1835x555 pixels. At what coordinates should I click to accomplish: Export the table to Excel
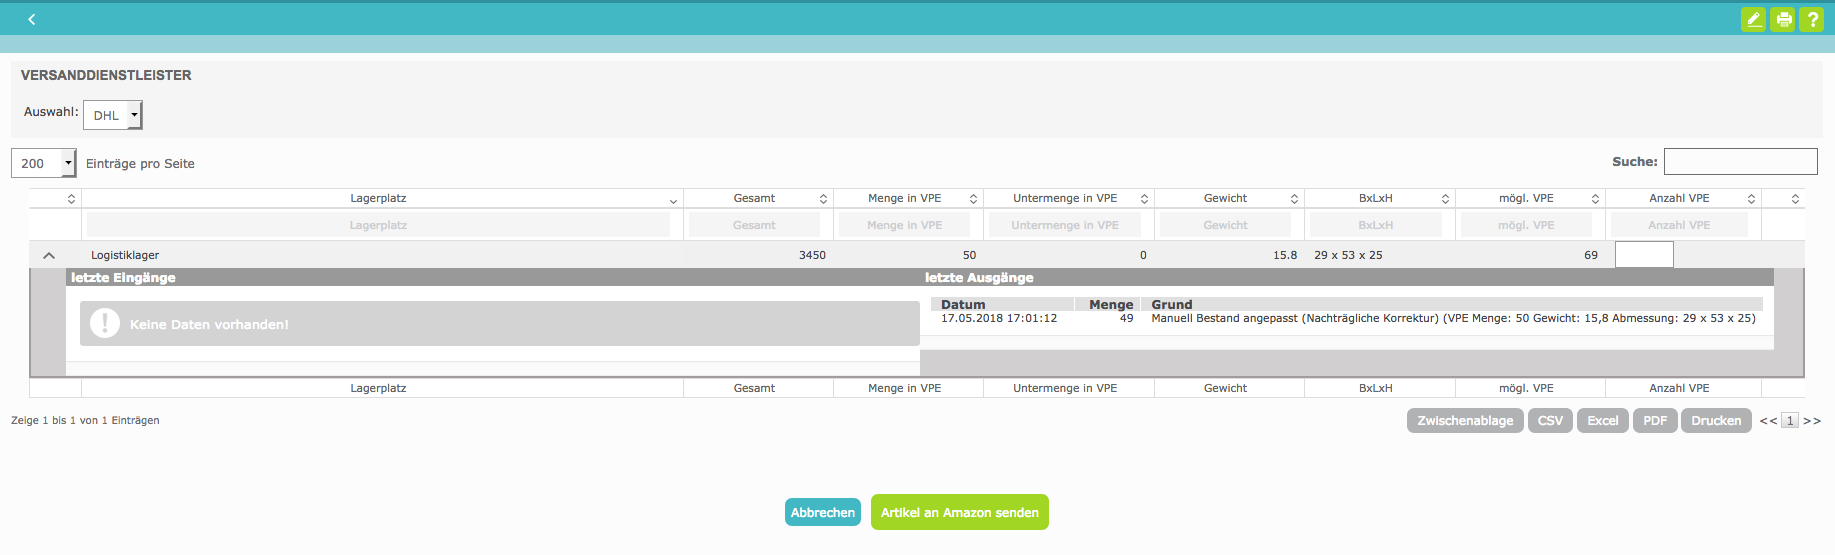1602,420
